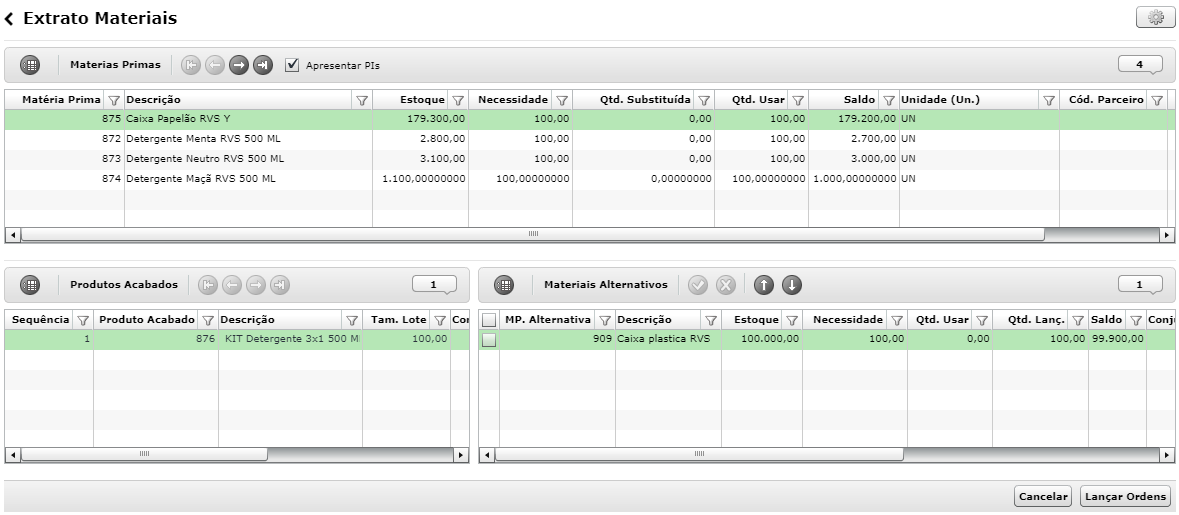Screen dimensions: 1179x515
Task: Open grid options icon for Materias Primas
Action: (30, 65)
